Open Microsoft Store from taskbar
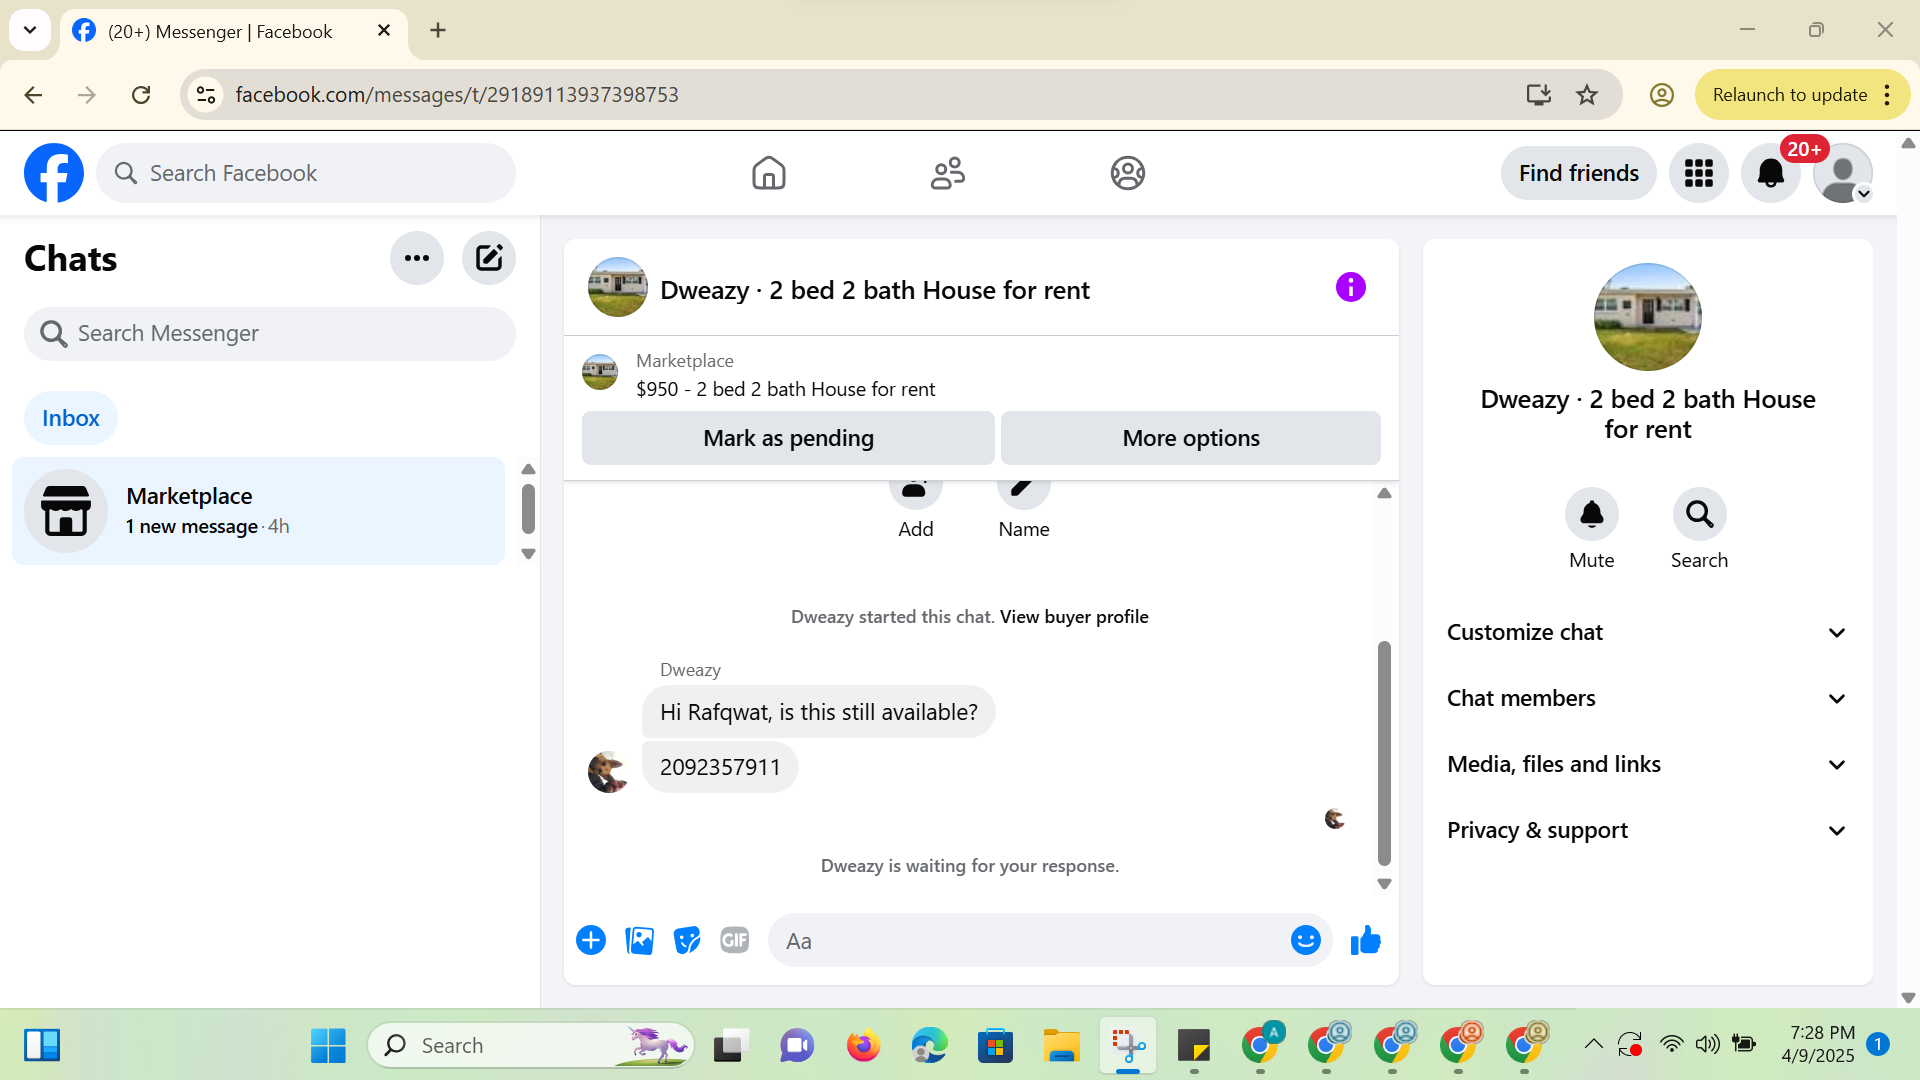This screenshot has width=1920, height=1080. point(995,1046)
